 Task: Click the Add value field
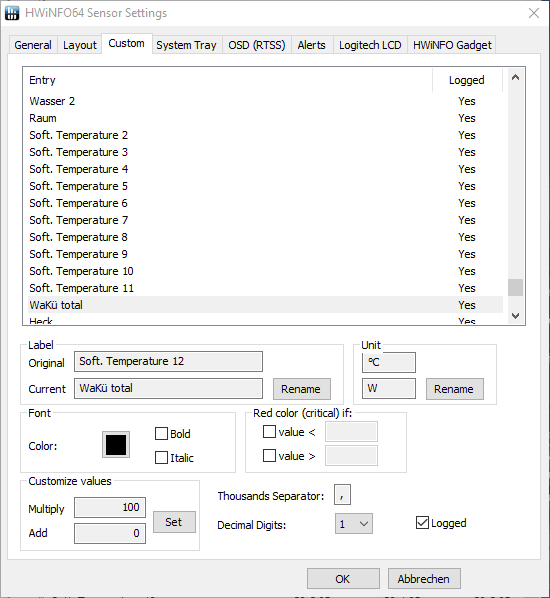tap(110, 533)
